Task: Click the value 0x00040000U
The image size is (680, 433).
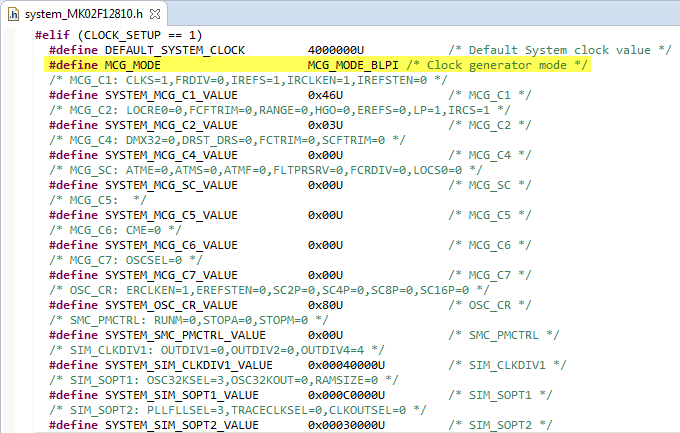Action: pos(346,365)
